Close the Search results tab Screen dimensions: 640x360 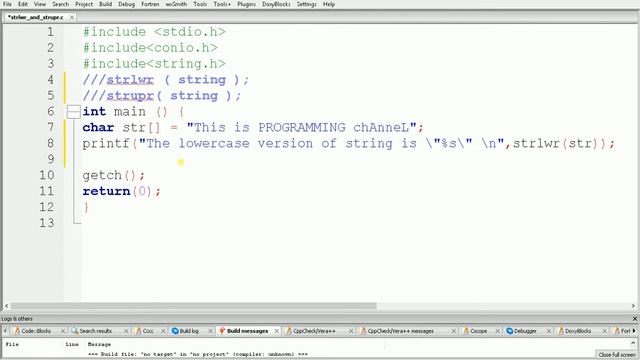click(x=126, y=331)
